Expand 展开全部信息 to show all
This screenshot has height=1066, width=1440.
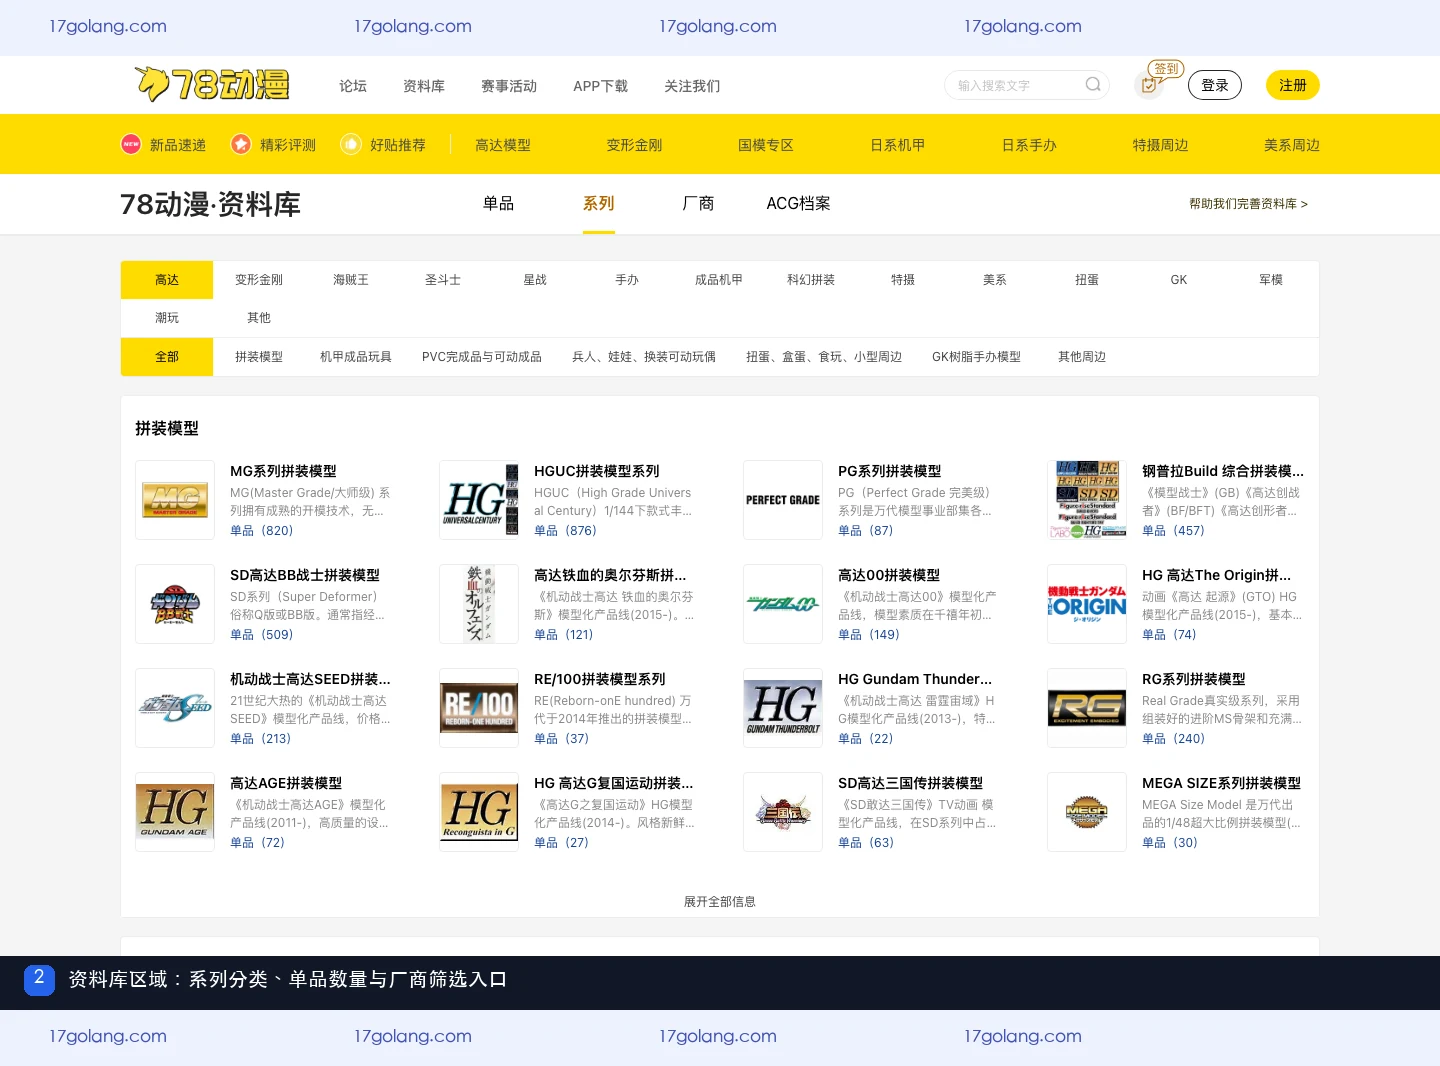720,902
